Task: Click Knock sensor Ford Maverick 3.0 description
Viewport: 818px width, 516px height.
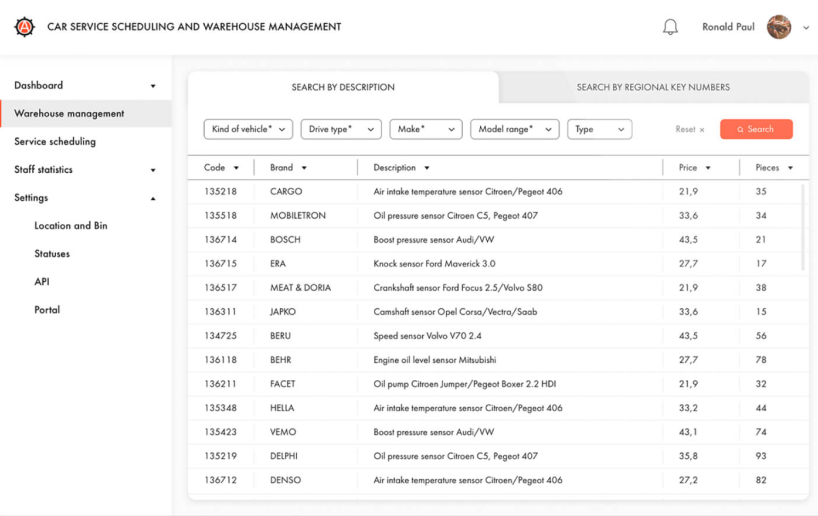Action: [434, 263]
